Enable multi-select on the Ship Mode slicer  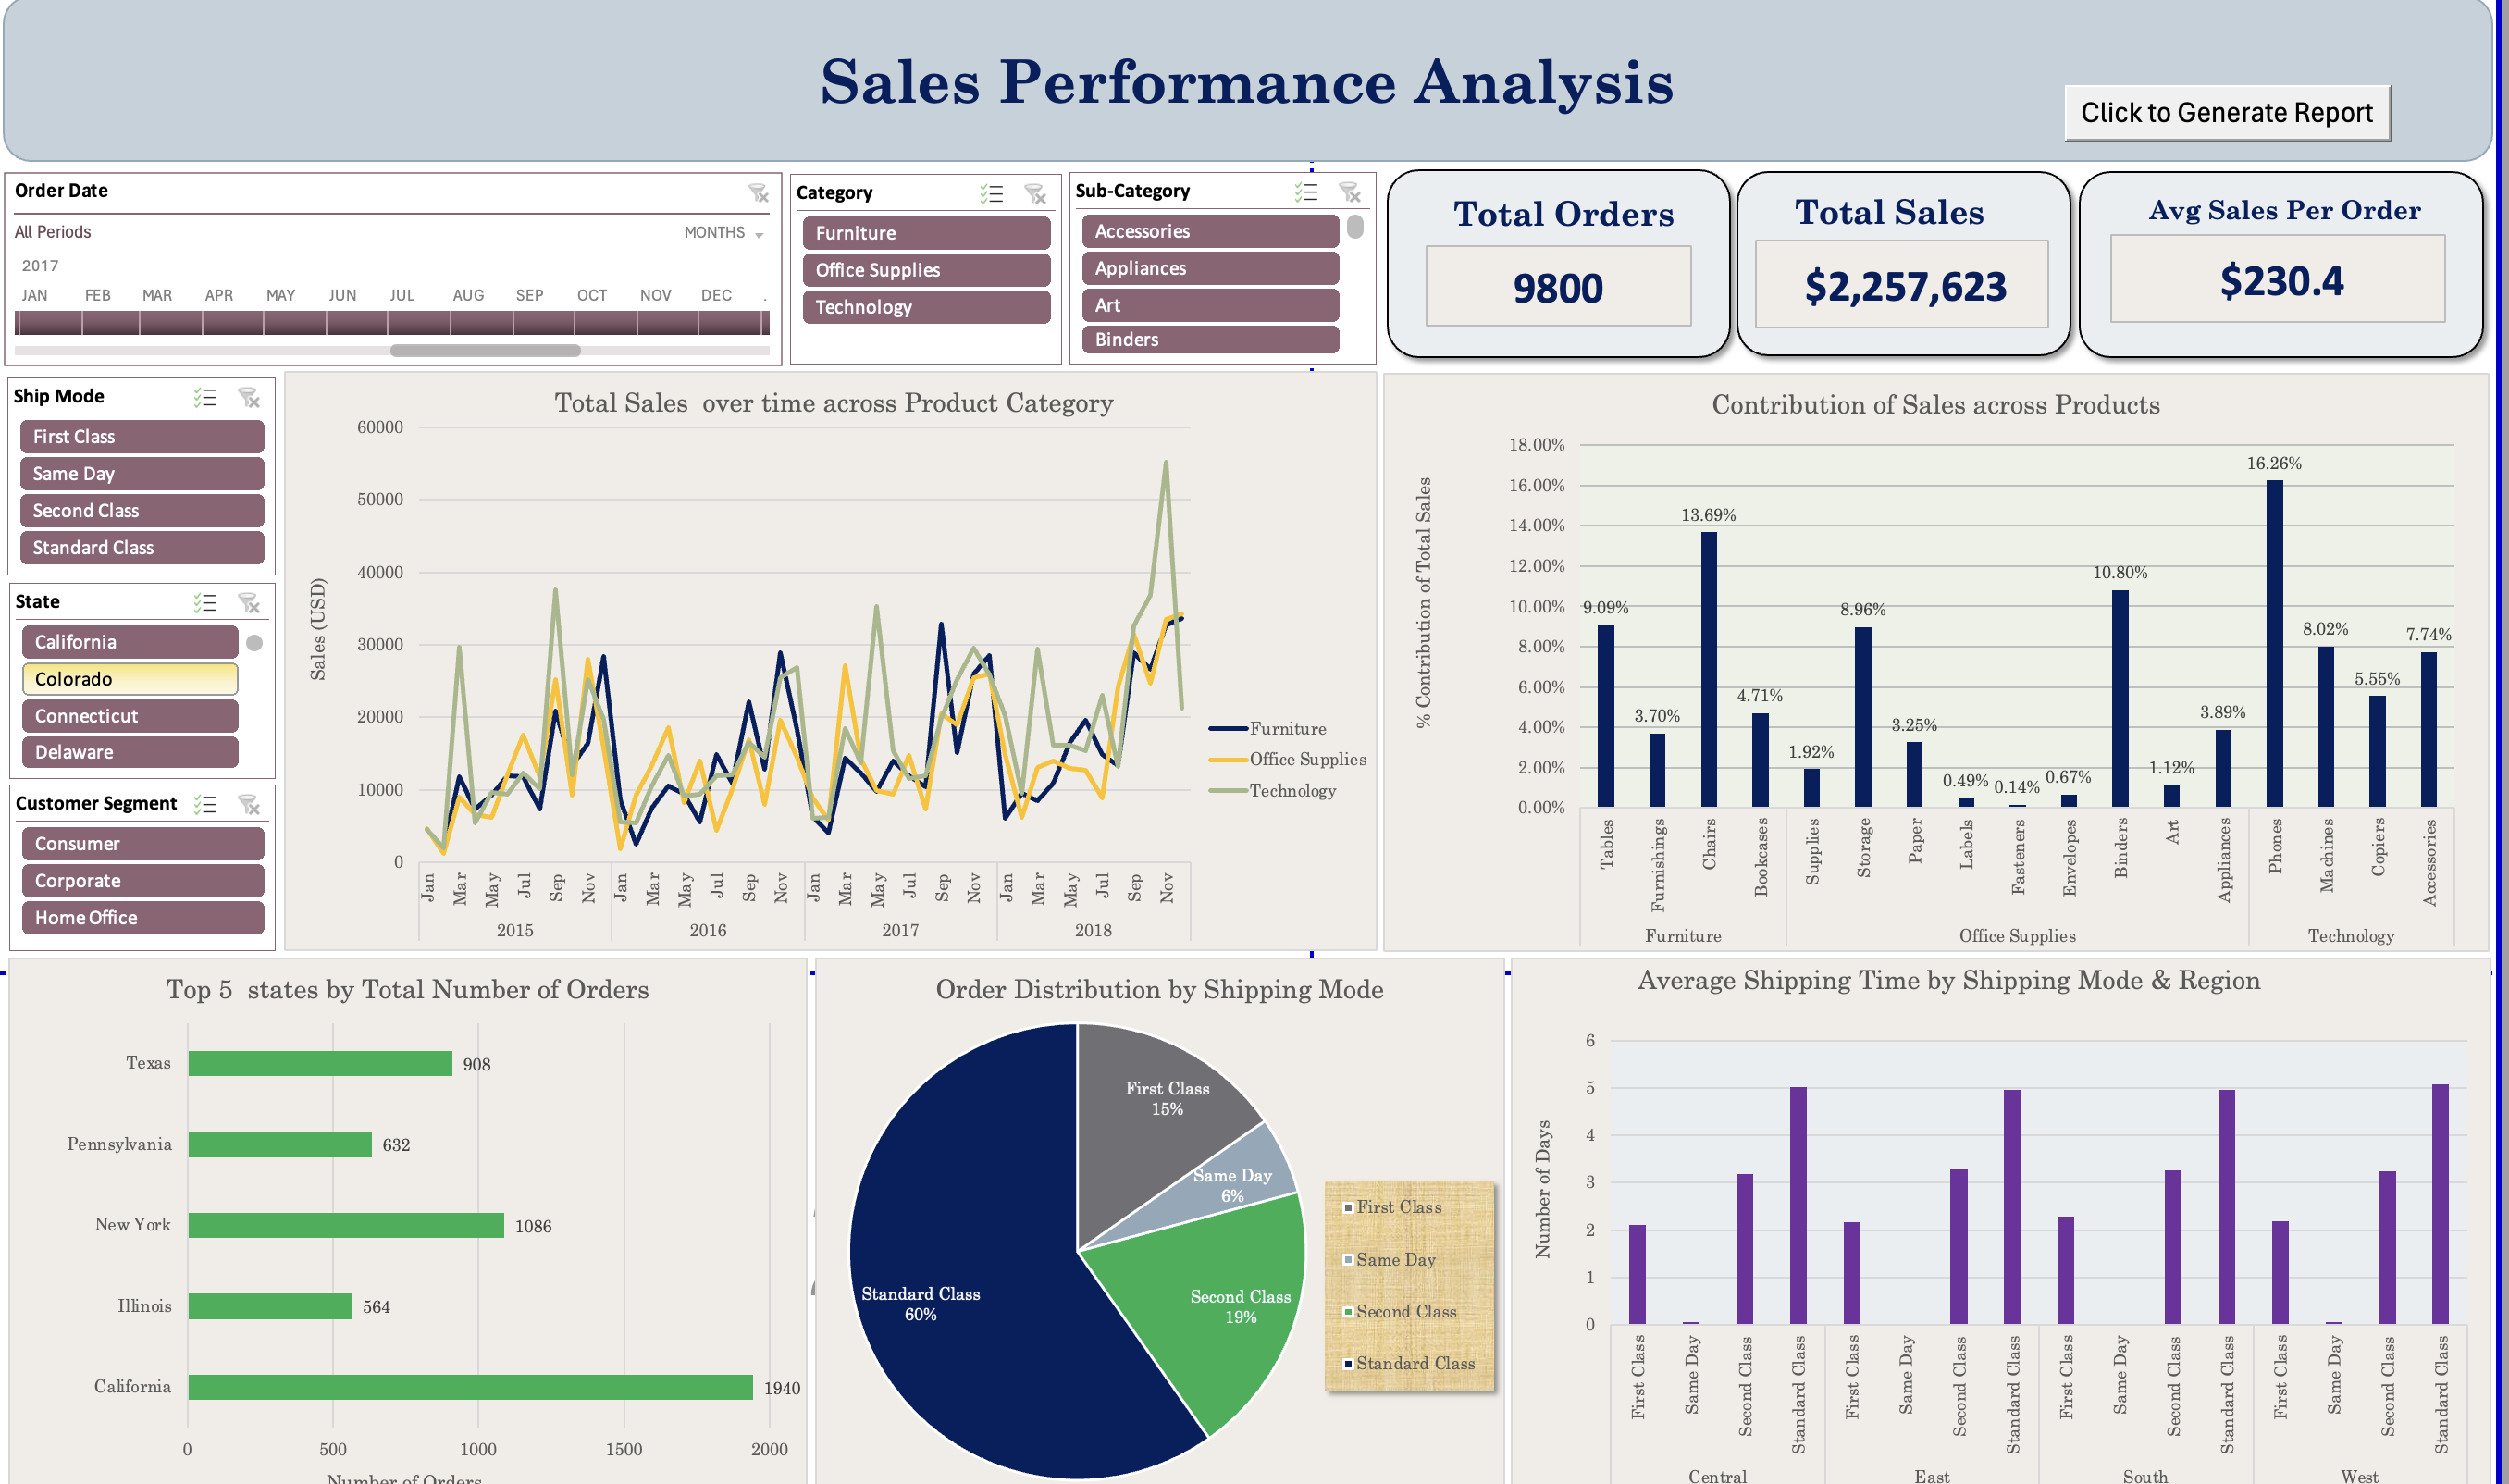click(206, 397)
